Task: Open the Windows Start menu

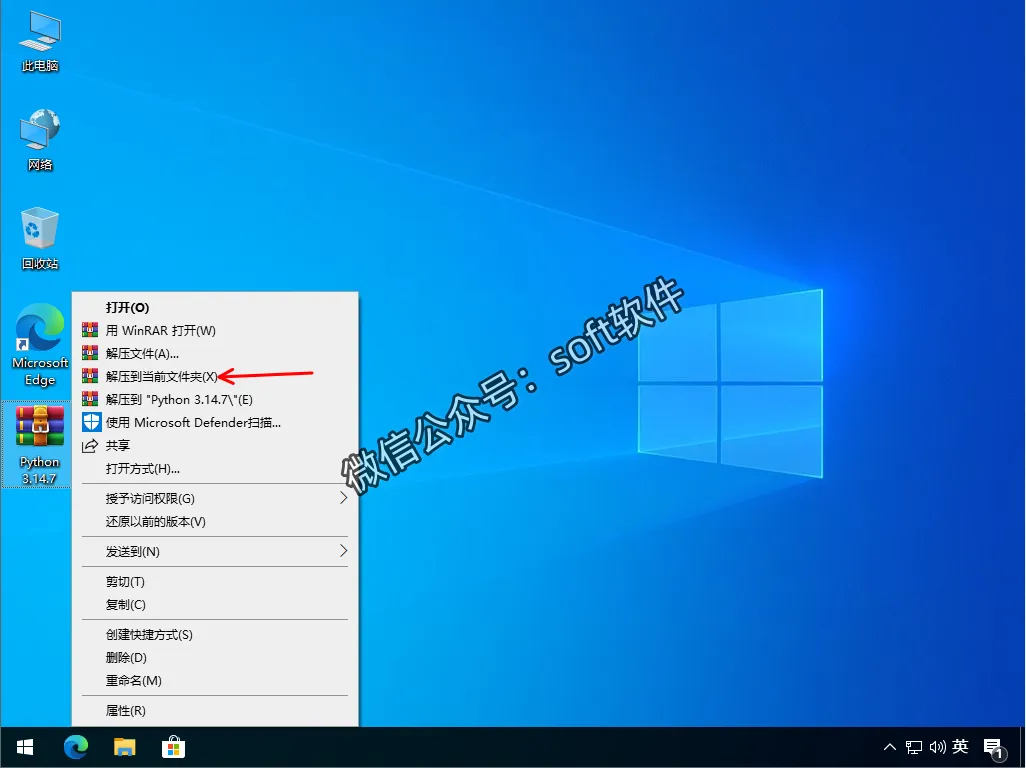Action: [x=26, y=747]
